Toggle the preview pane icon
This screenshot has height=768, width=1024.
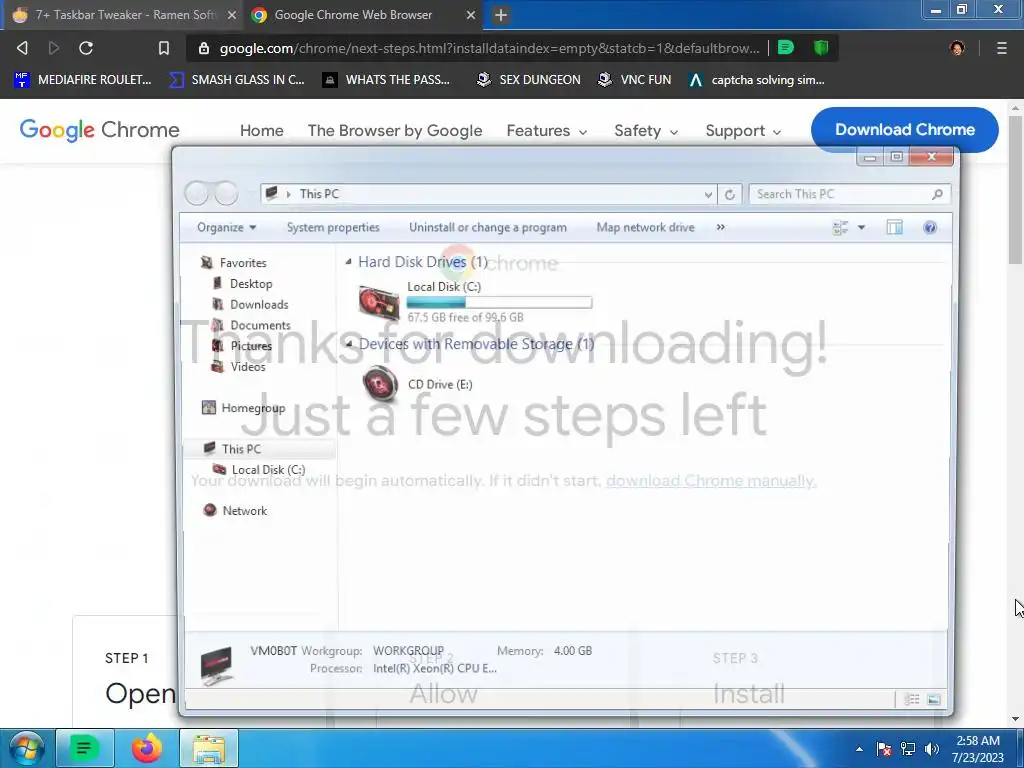pyautogui.click(x=895, y=227)
